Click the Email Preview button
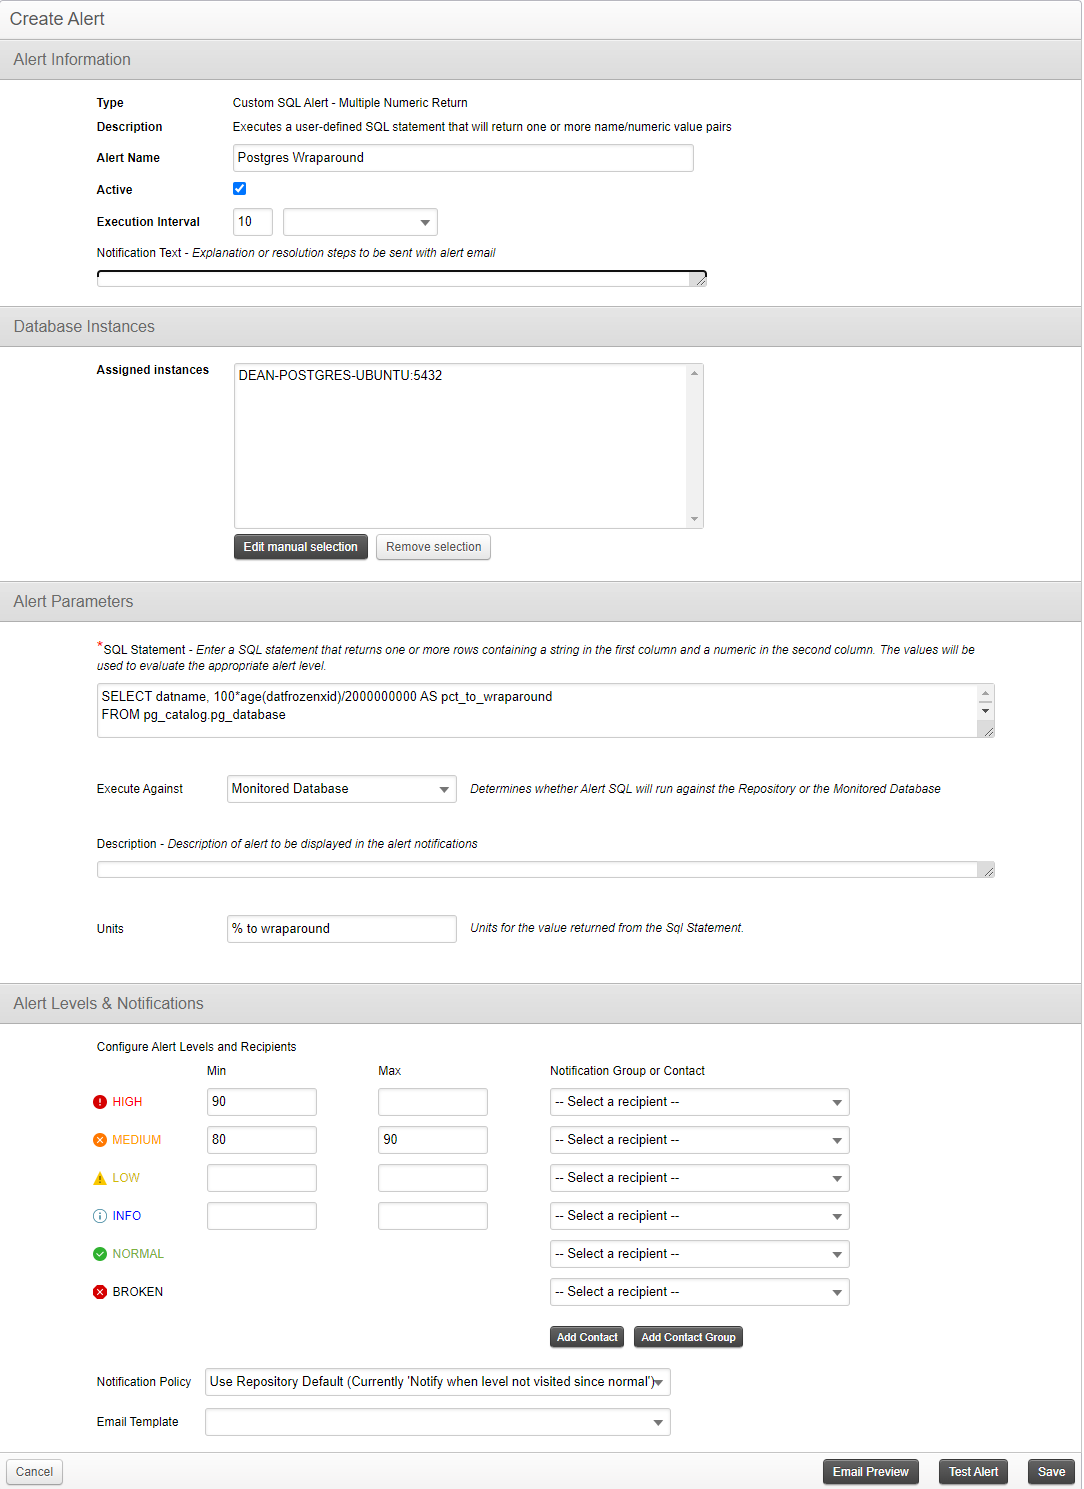Screen dimensions: 1084x1489 (x=871, y=1472)
